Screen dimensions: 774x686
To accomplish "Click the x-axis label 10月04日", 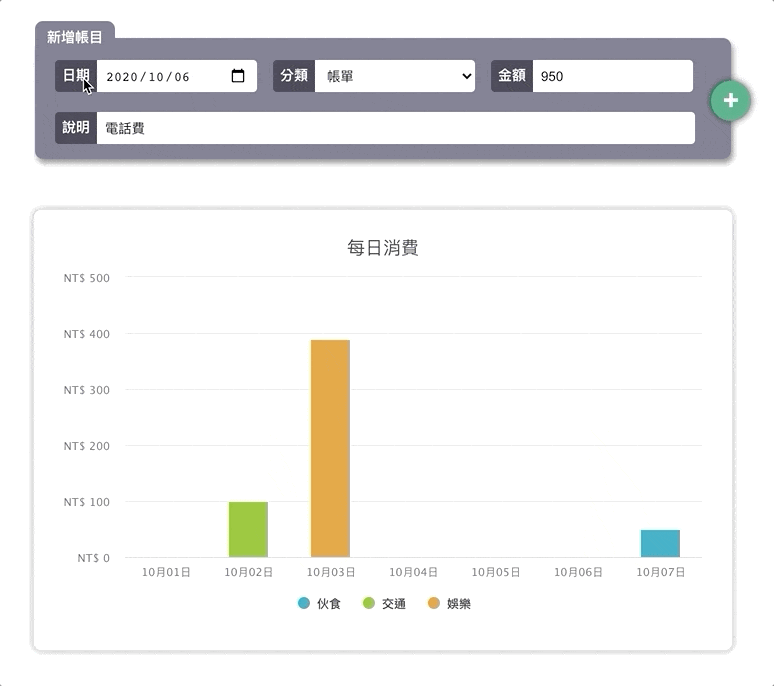I will (413, 572).
